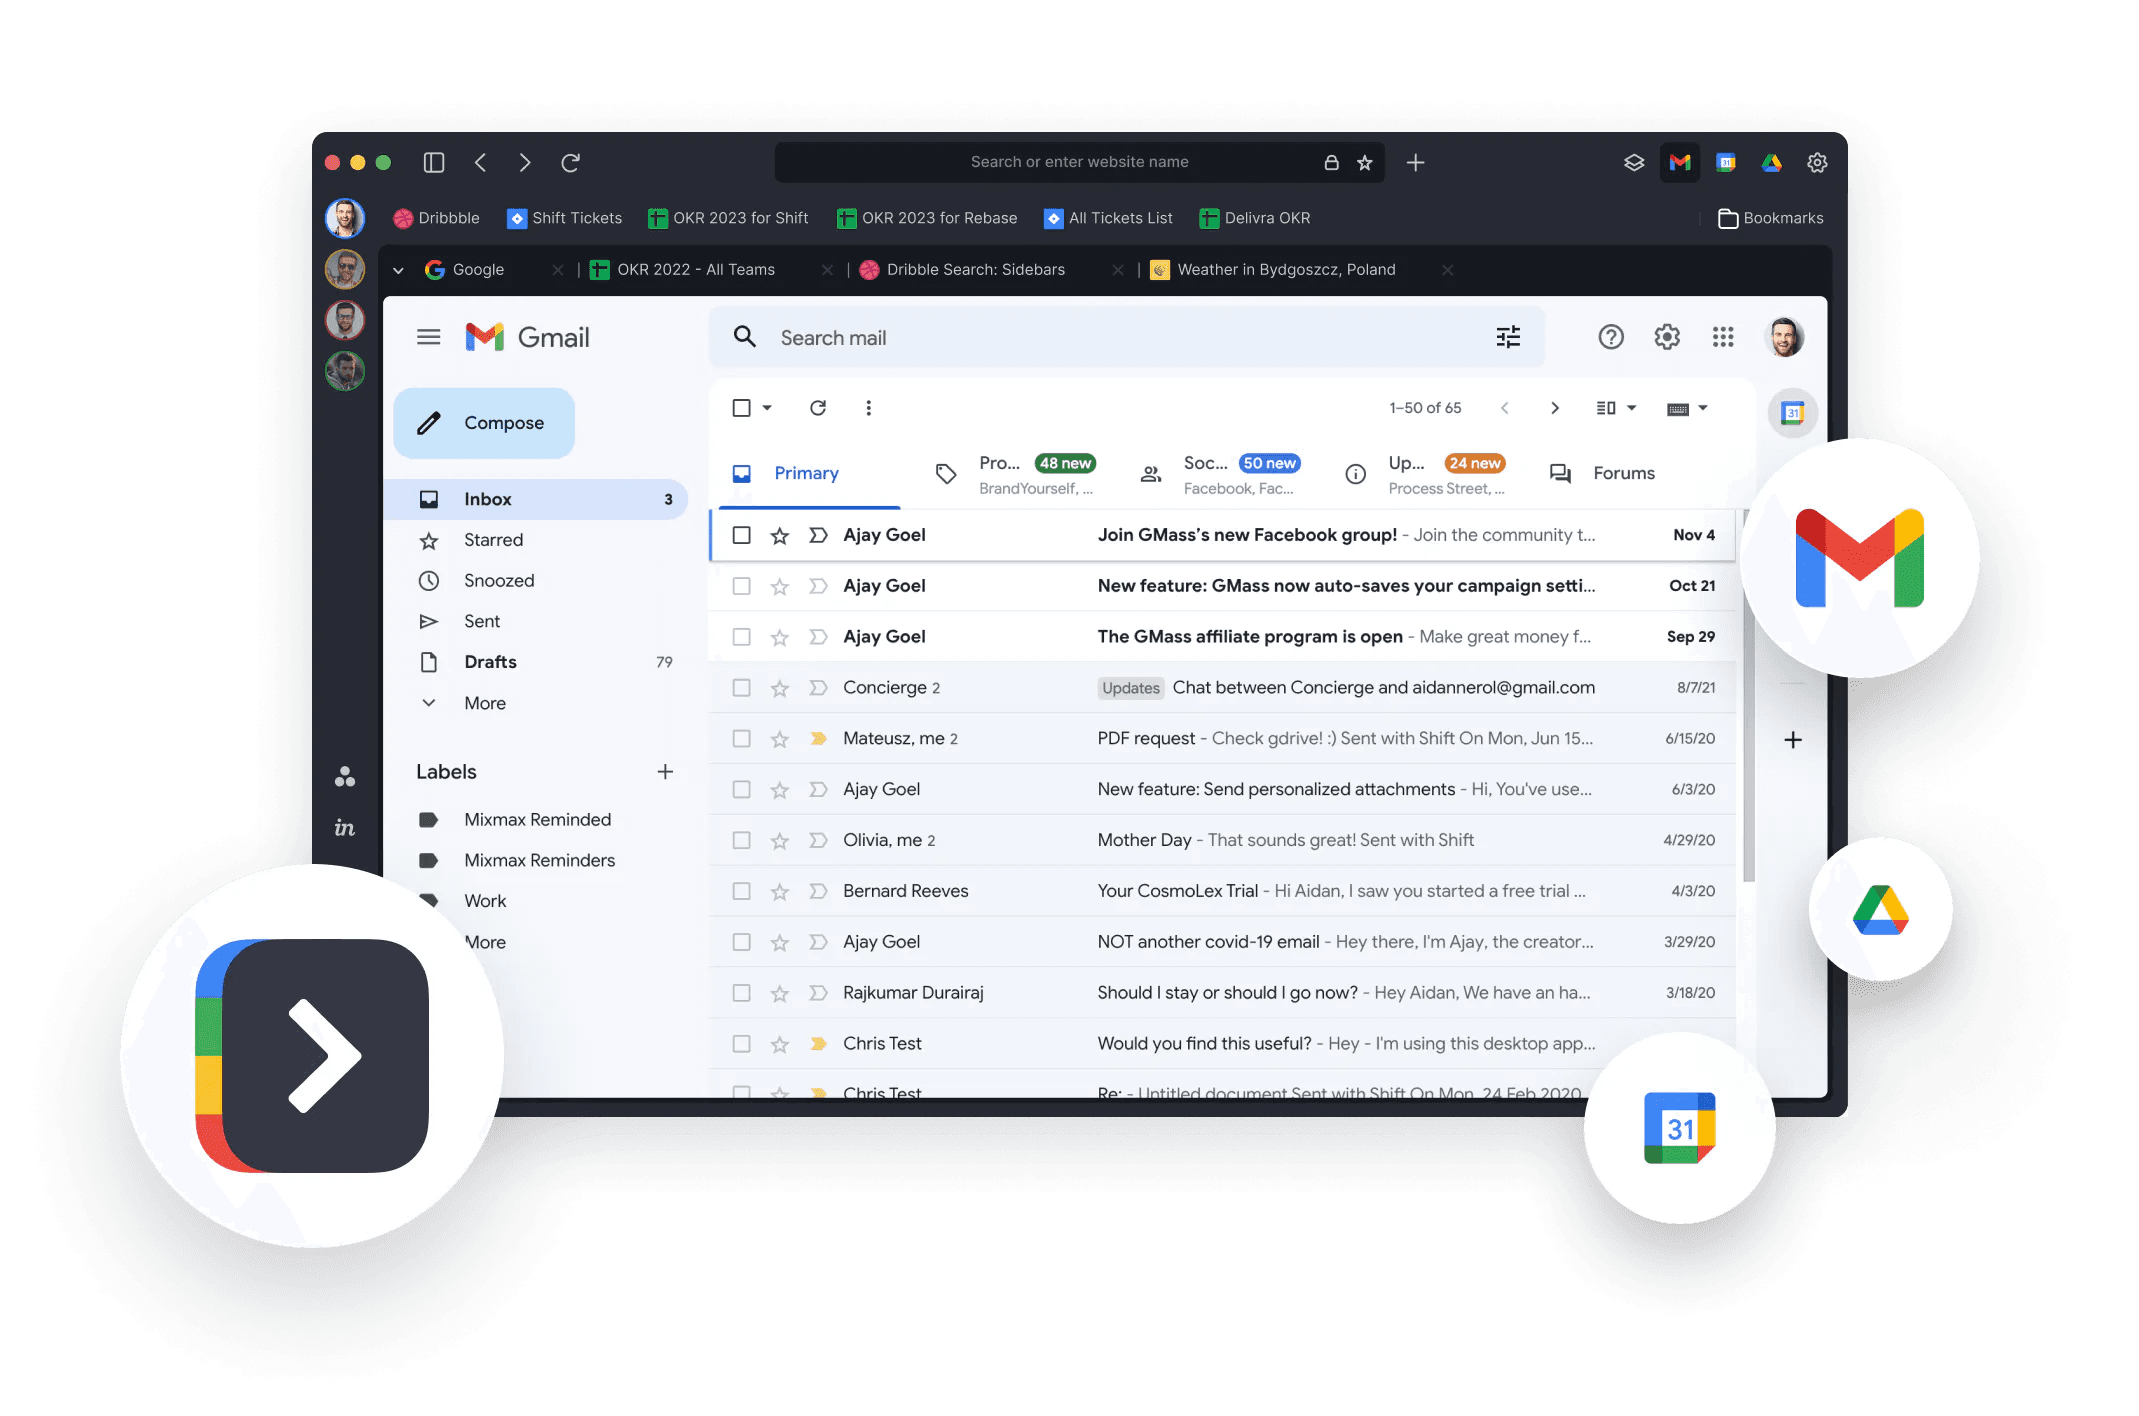The image size is (2139, 1416).
Task: Toggle checkbox on Ajay Goel email
Action: pyautogui.click(x=738, y=534)
